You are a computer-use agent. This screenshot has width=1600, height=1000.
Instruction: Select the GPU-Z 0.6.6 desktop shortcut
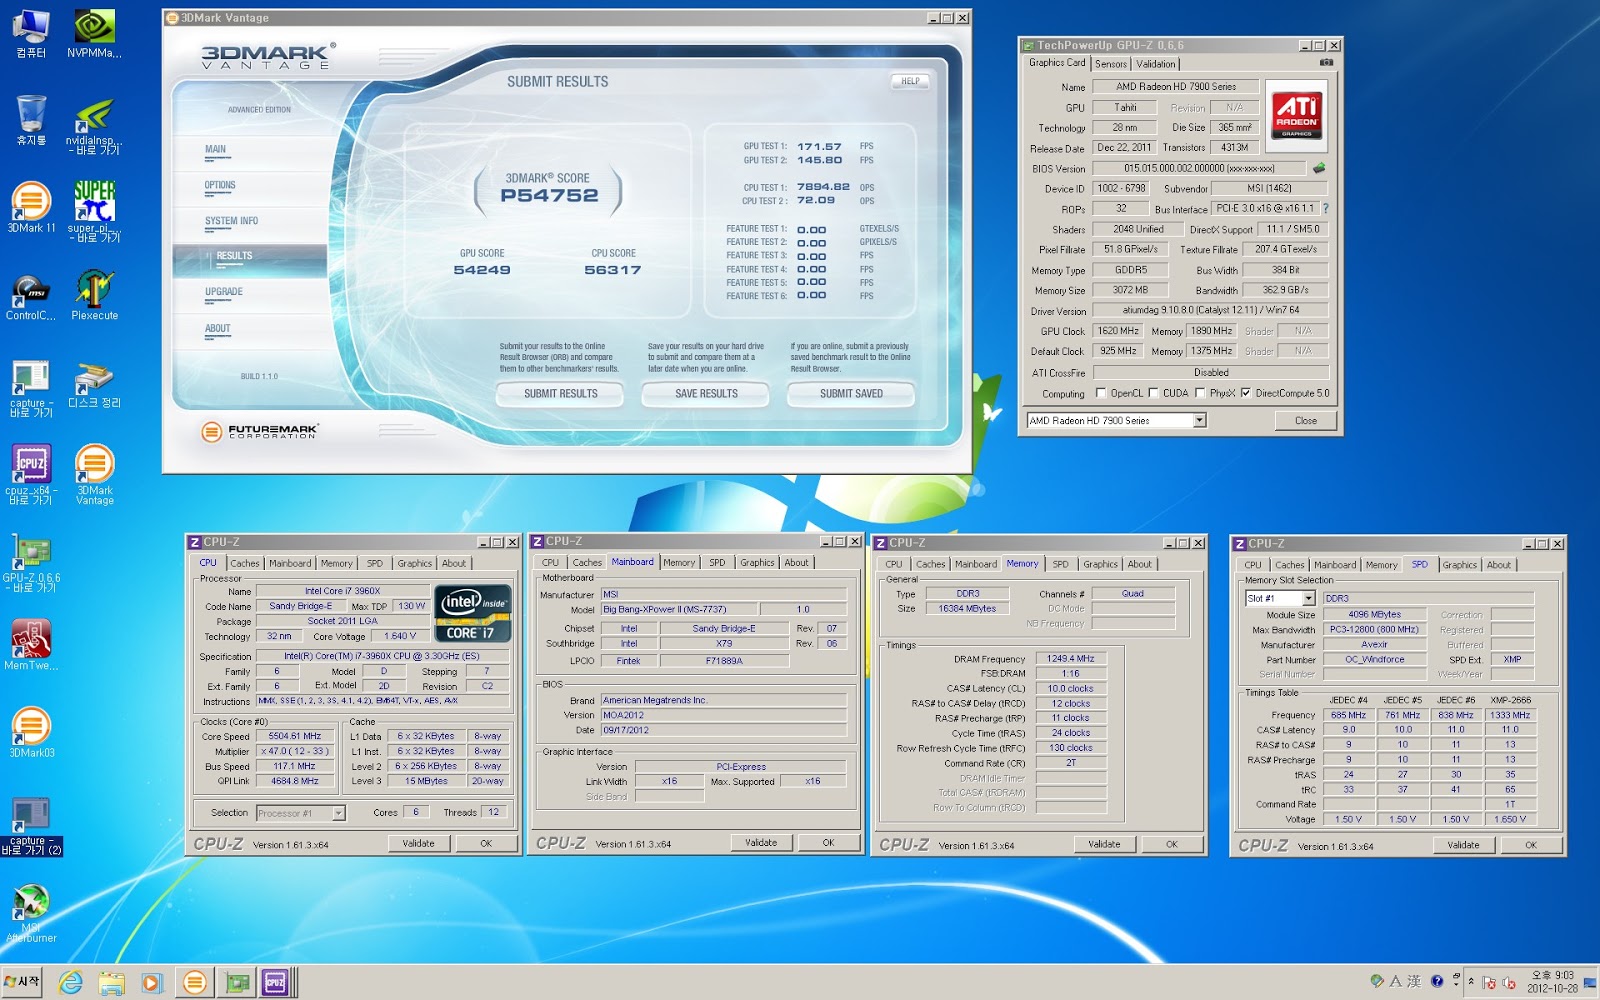click(31, 563)
